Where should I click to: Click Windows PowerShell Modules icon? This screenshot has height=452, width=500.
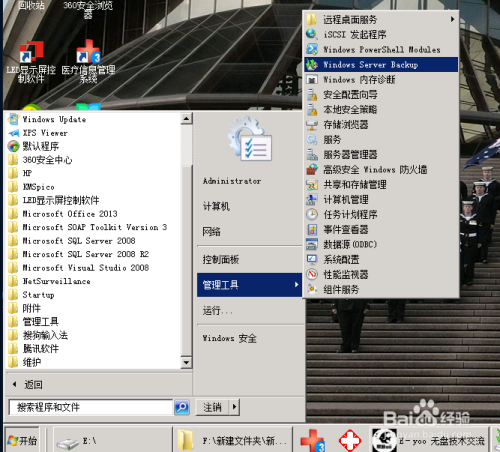click(312, 49)
